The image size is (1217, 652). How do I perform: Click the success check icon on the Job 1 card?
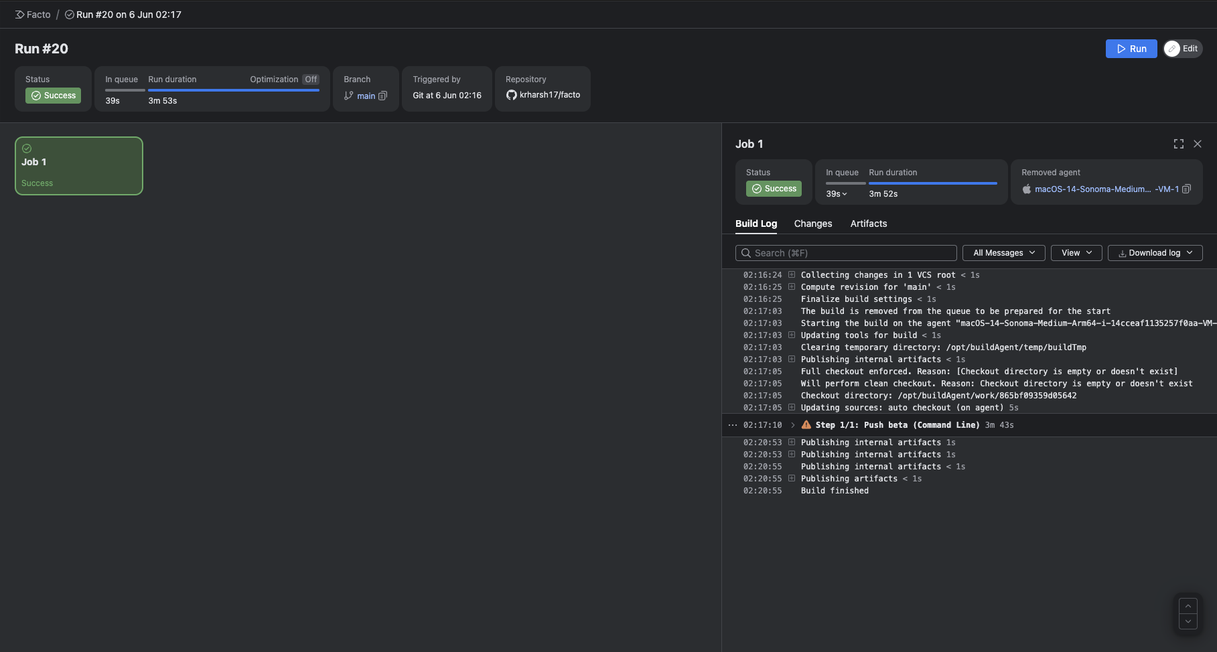27,148
